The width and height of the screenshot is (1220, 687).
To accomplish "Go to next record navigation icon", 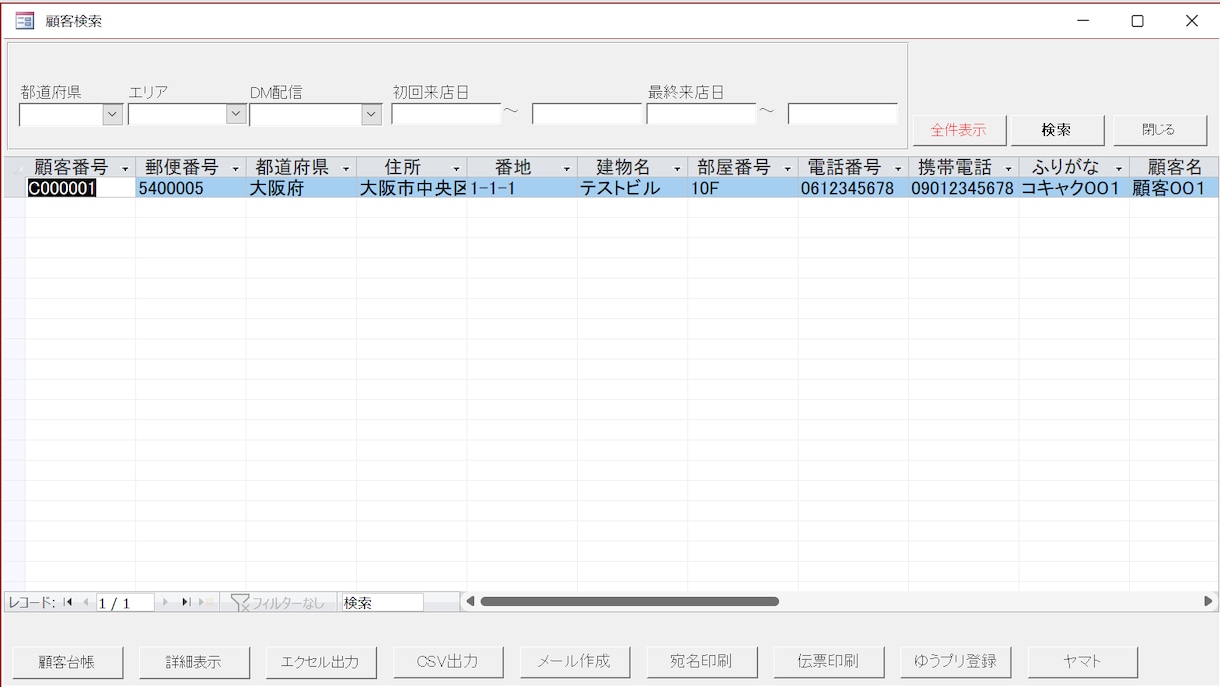I will (166, 602).
